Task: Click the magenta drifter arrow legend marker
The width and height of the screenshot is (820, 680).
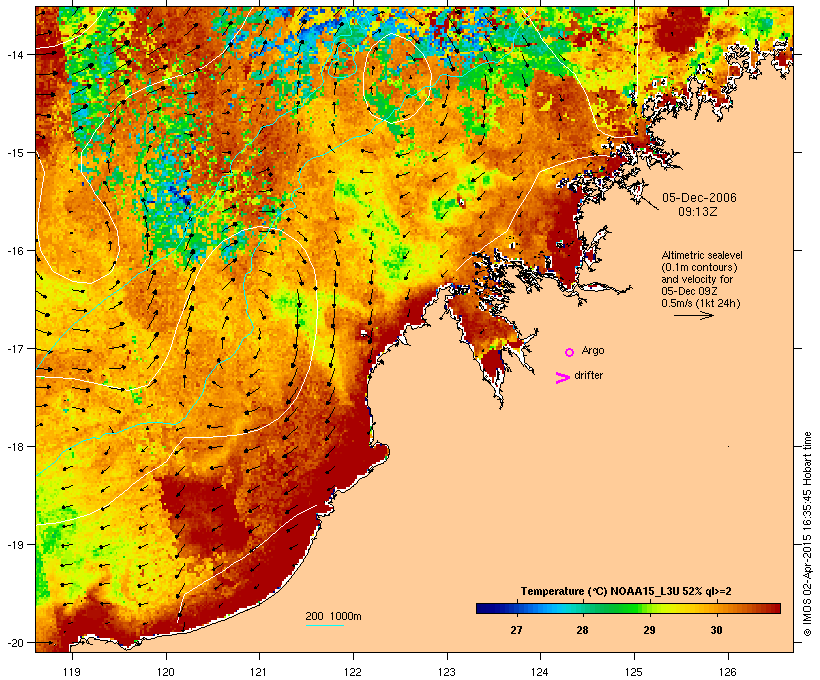Action: click(563, 378)
